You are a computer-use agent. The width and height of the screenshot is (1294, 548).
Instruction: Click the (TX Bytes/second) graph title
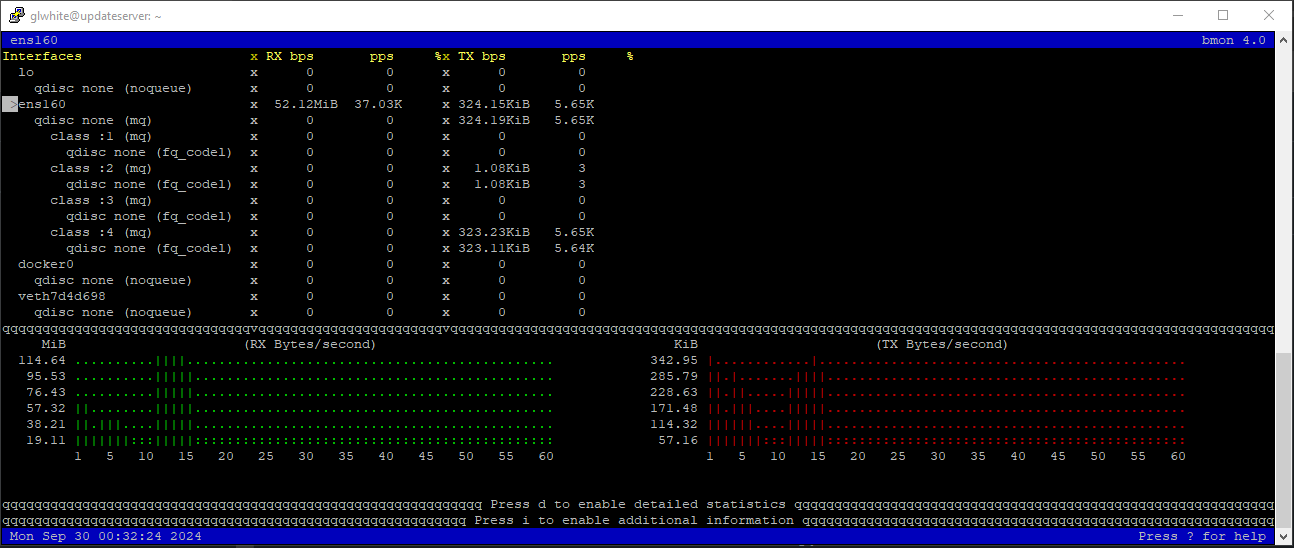[x=942, y=344]
